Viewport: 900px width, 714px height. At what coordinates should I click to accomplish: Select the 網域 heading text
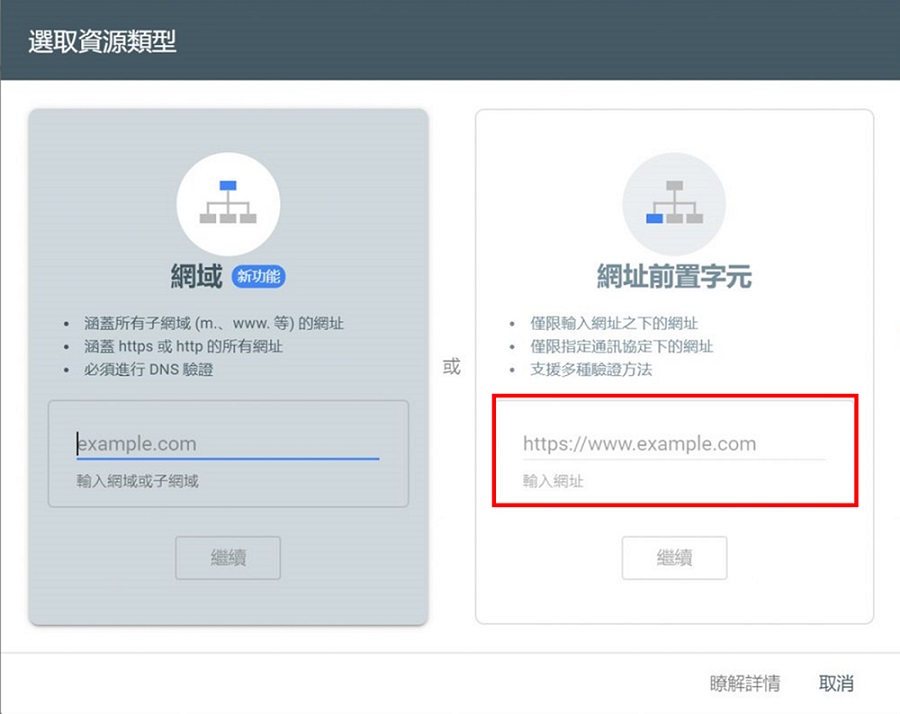coord(196,277)
